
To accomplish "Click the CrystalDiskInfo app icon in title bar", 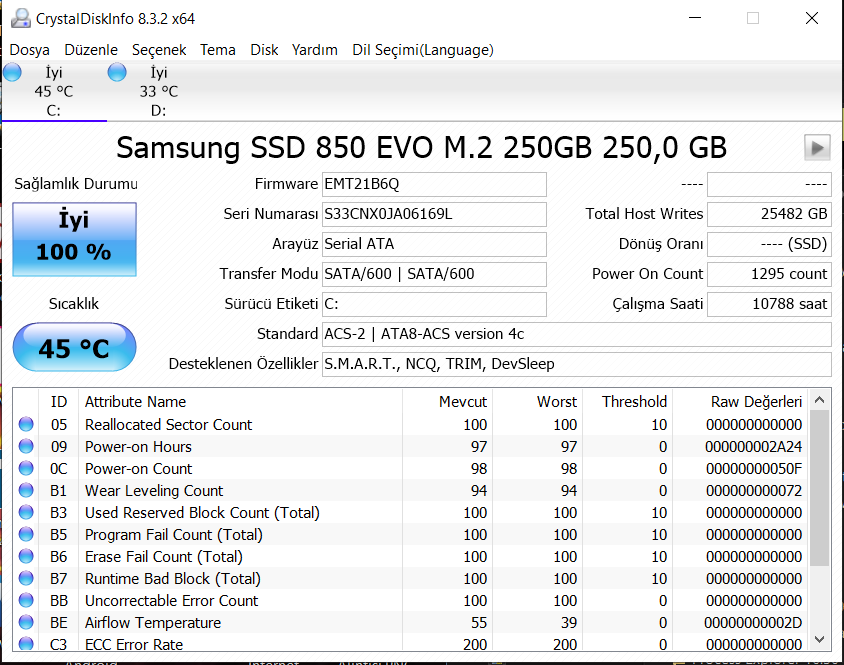I will 20,18.
